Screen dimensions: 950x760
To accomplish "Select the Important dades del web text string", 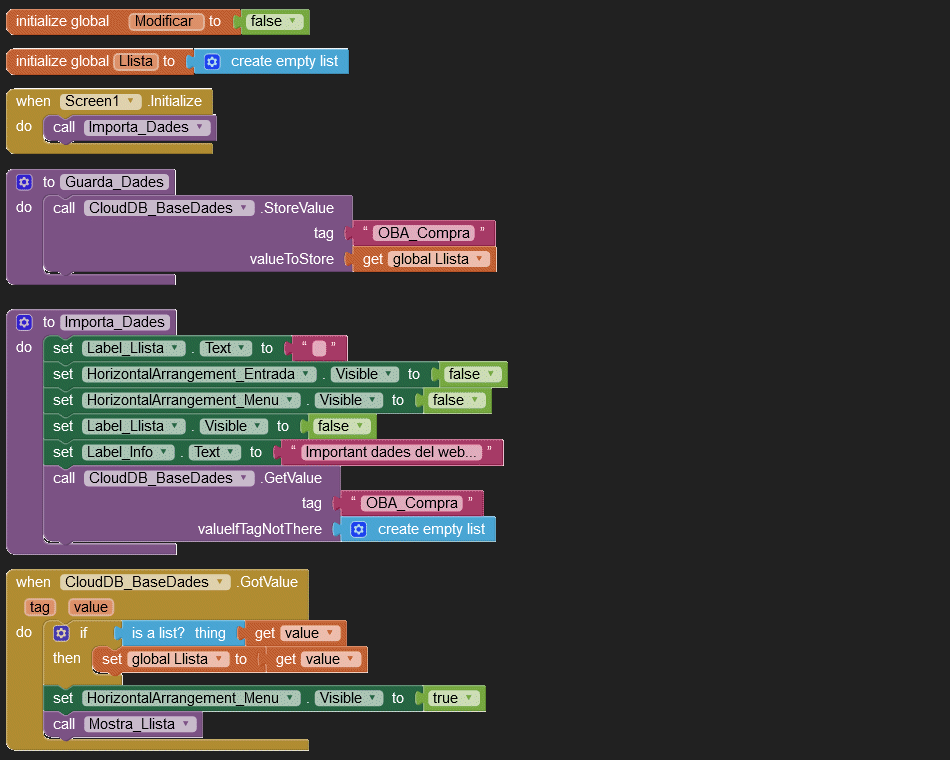I will click(391, 452).
